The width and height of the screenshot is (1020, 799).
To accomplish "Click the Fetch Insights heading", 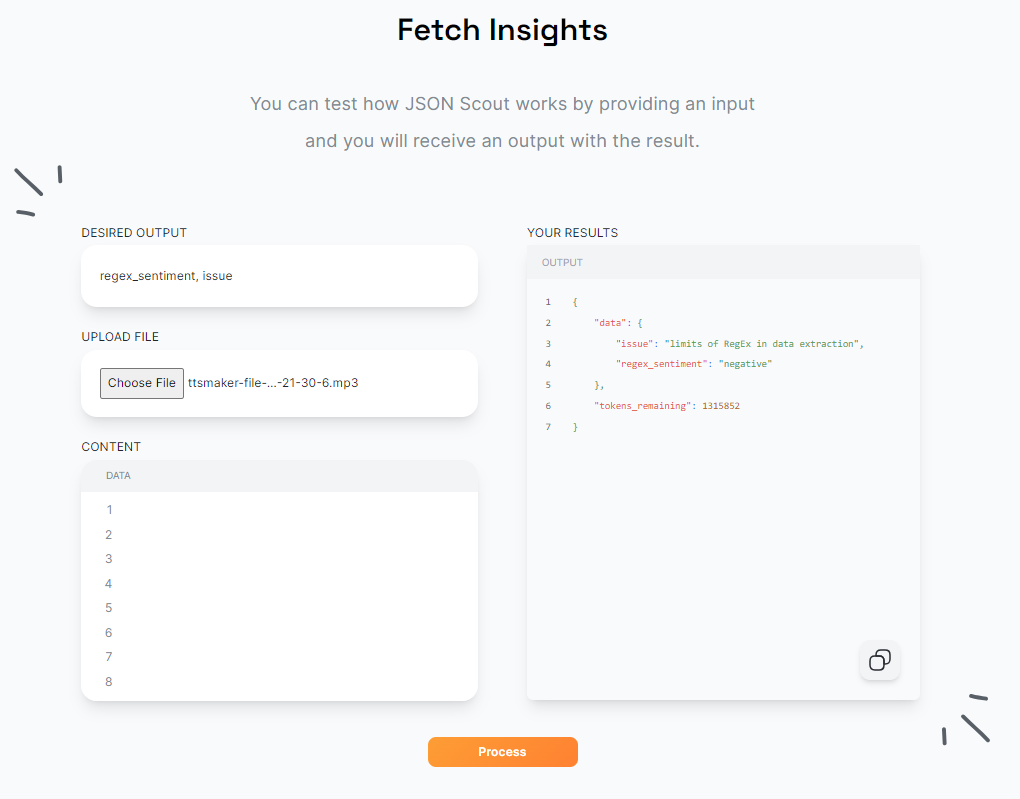I will (x=502, y=30).
